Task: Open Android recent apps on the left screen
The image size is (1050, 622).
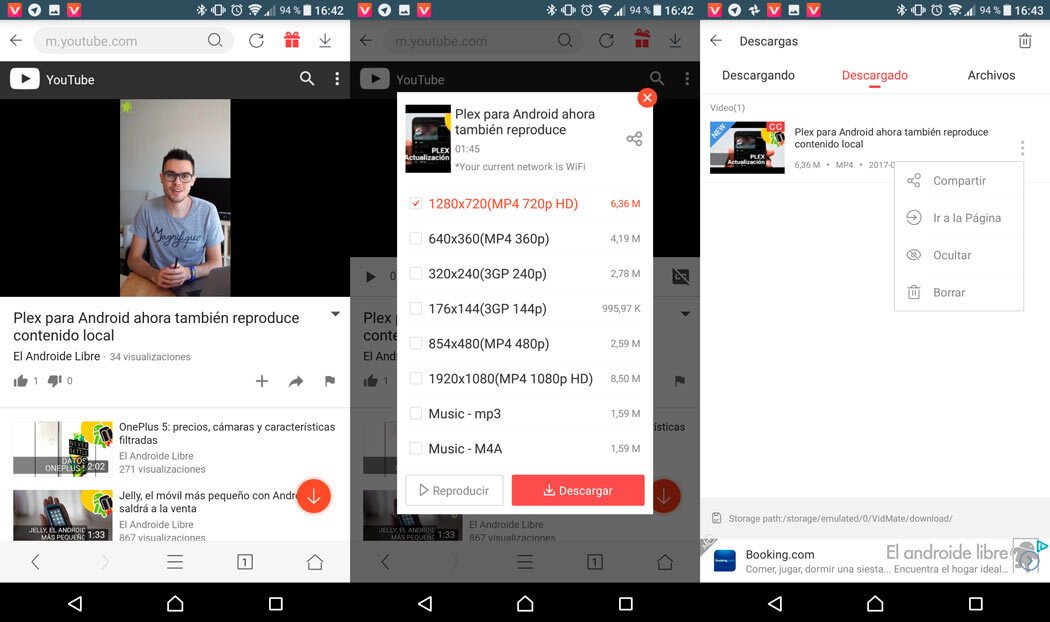Action: pyautogui.click(x=275, y=603)
